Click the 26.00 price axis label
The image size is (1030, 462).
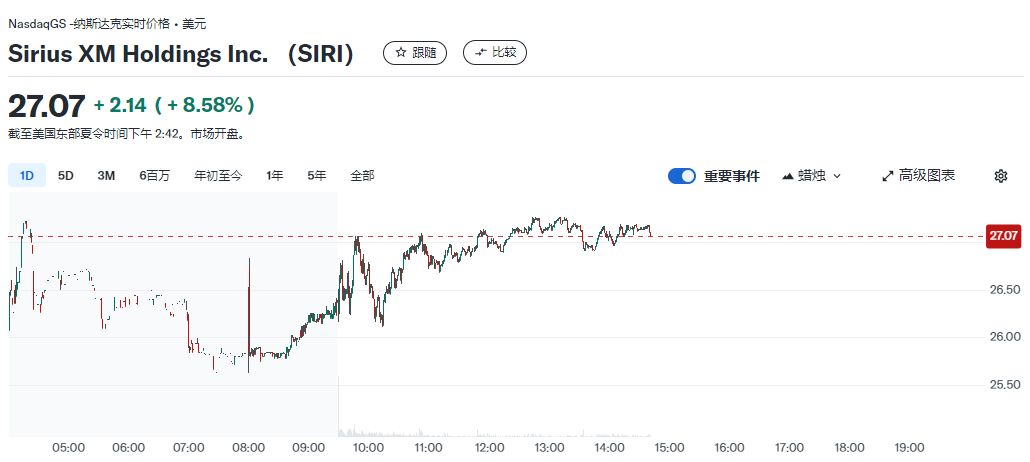click(1004, 337)
